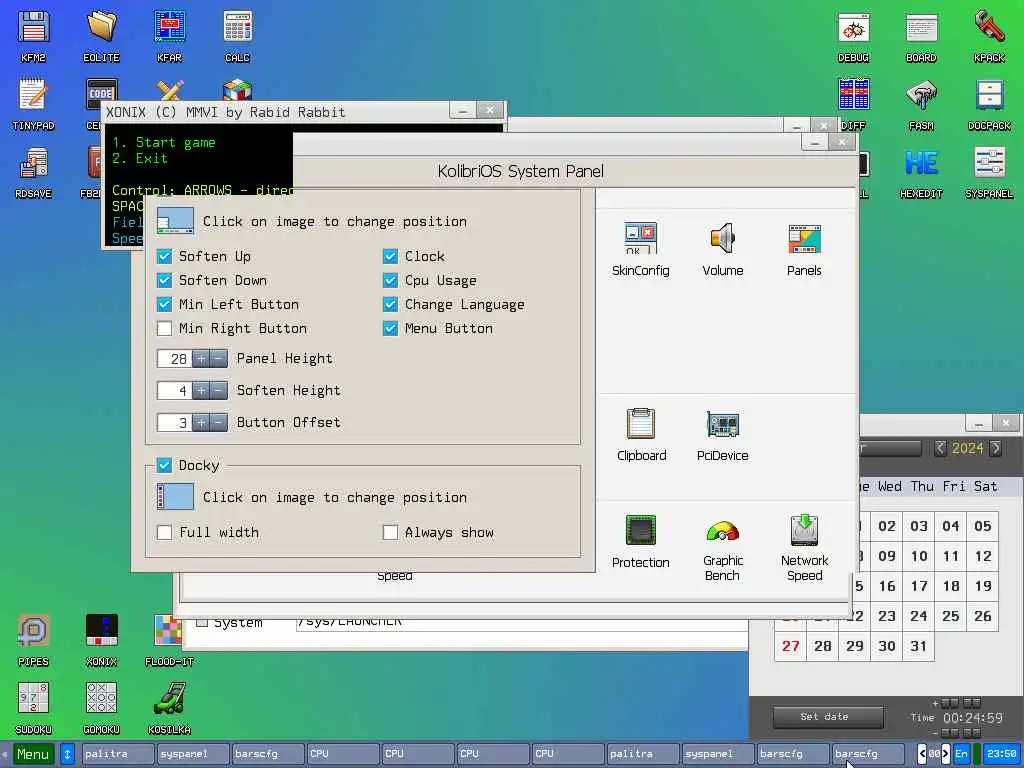Launch the SUDOKU game icon
The width and height of the screenshot is (1024, 768).
coord(33,708)
